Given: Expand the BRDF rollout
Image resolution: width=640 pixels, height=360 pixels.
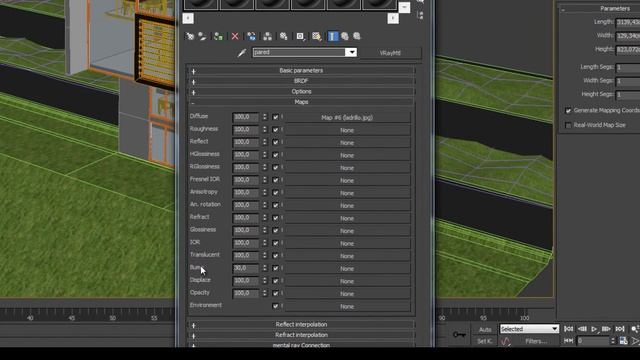Looking at the screenshot, I should pyautogui.click(x=301, y=81).
